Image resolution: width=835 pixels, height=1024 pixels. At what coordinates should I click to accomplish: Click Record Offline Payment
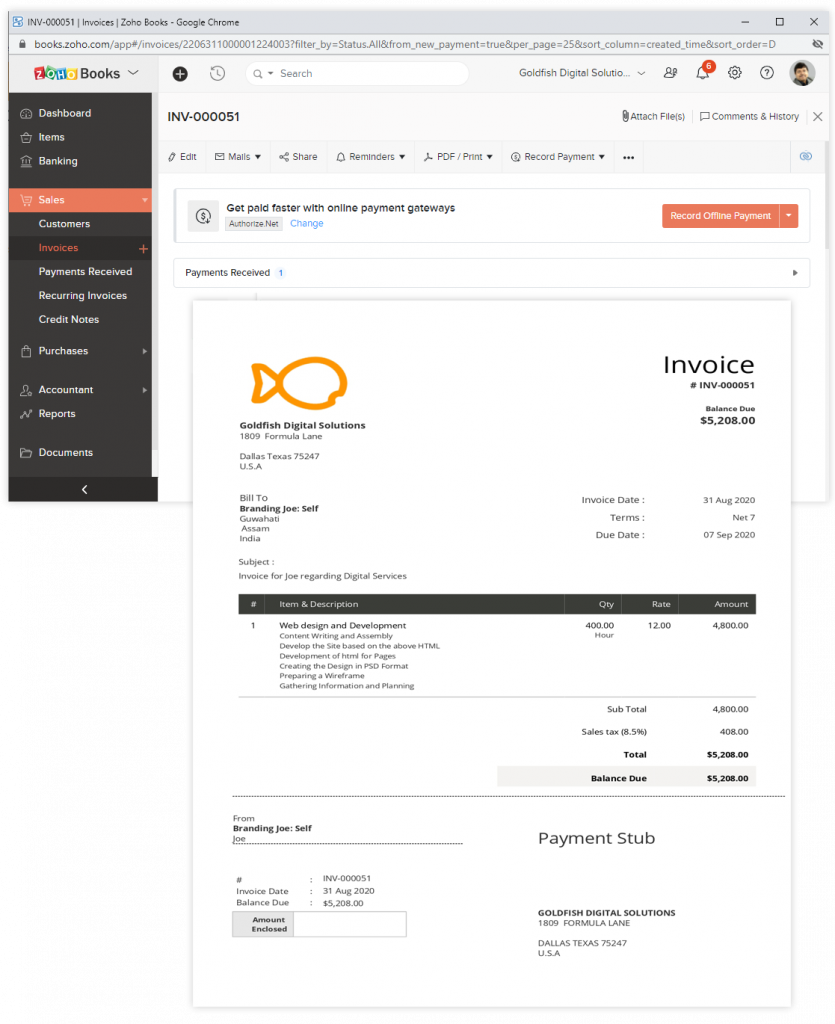click(721, 216)
